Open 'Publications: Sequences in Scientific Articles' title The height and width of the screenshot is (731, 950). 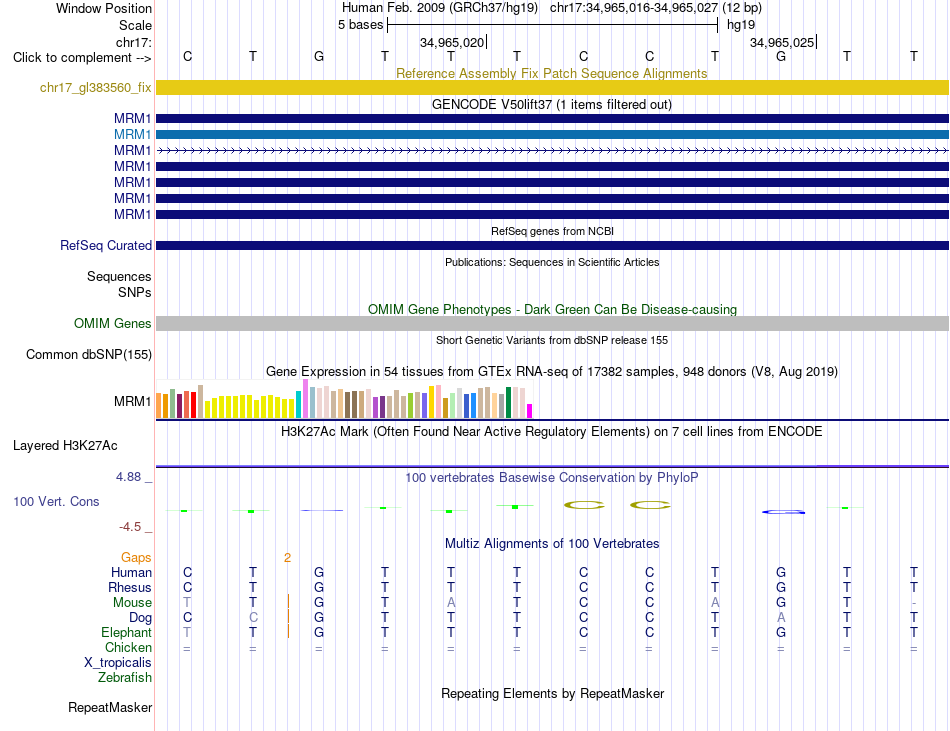tap(552, 262)
